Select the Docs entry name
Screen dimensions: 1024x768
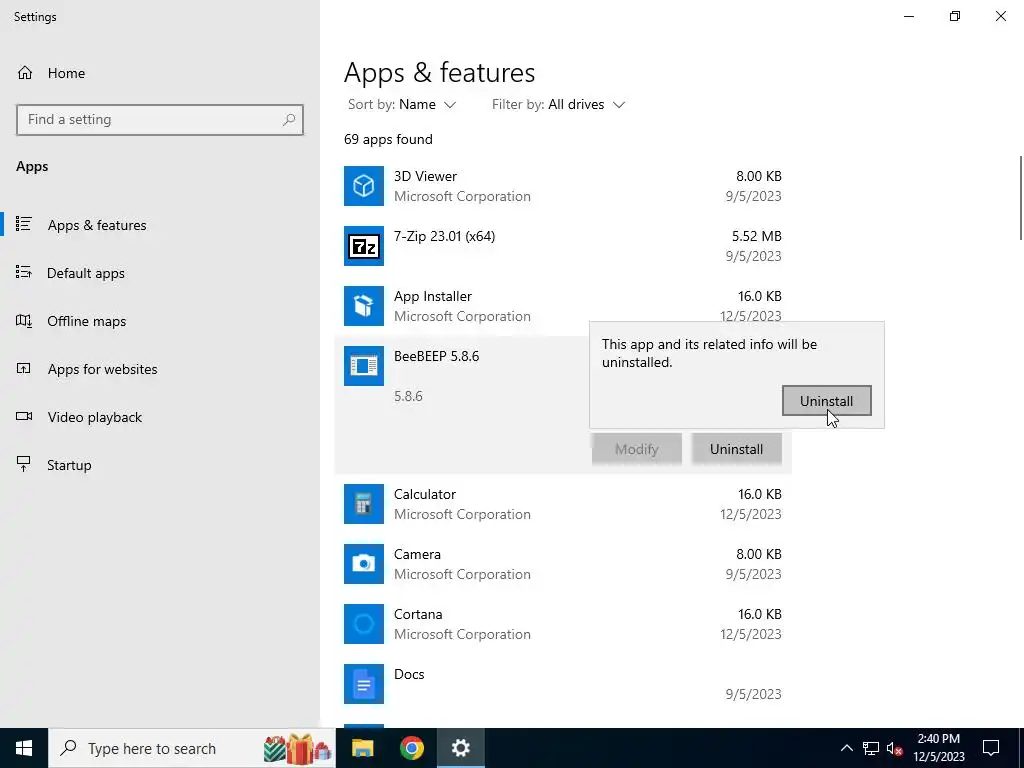[409, 675]
